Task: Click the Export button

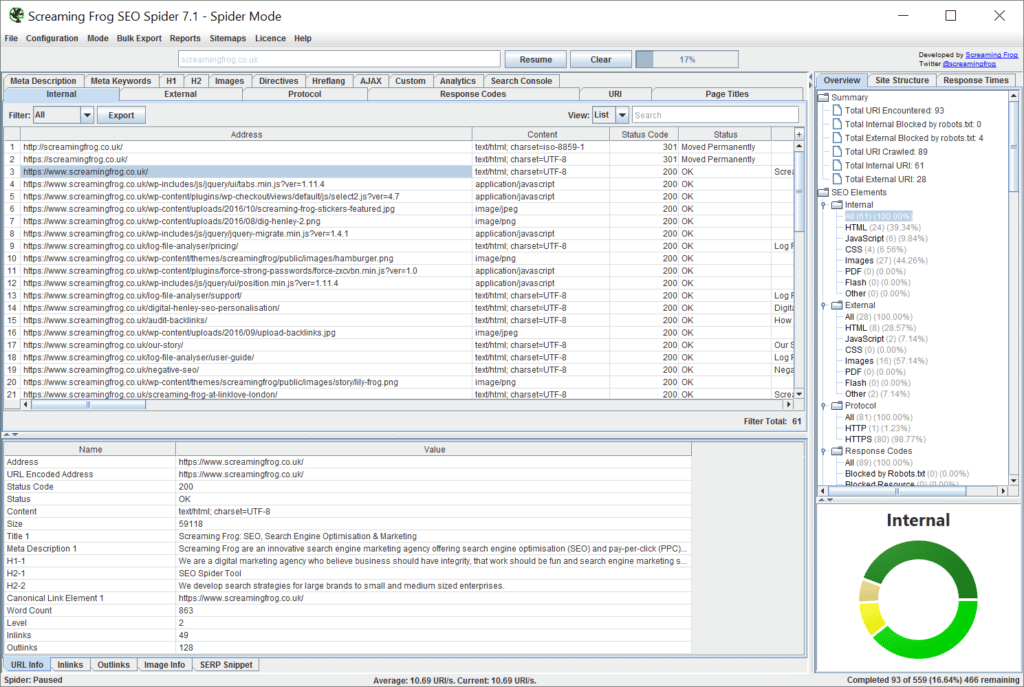Action: pos(121,115)
